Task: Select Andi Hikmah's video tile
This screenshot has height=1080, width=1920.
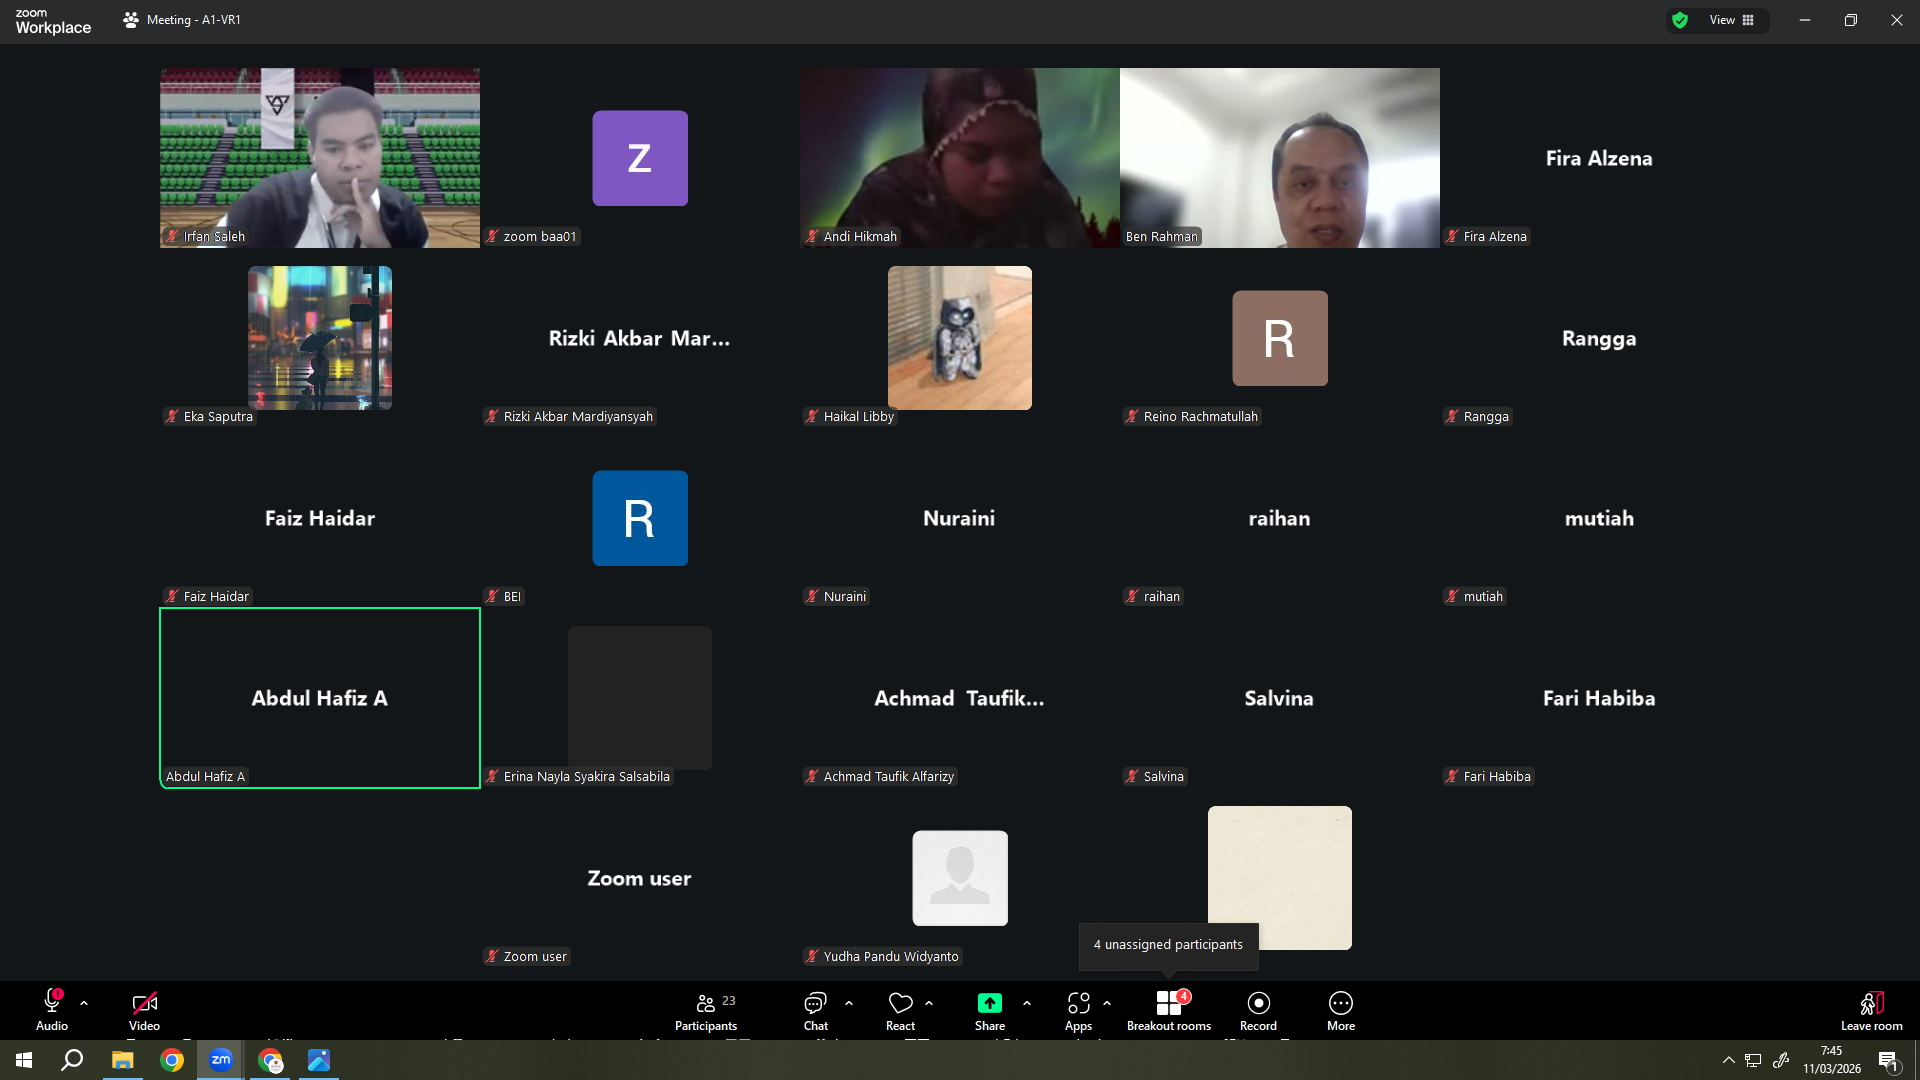Action: [x=960, y=158]
